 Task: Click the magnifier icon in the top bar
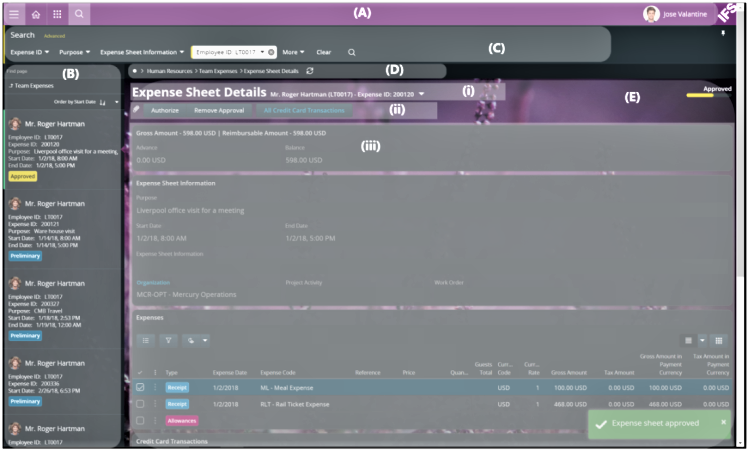tap(79, 15)
